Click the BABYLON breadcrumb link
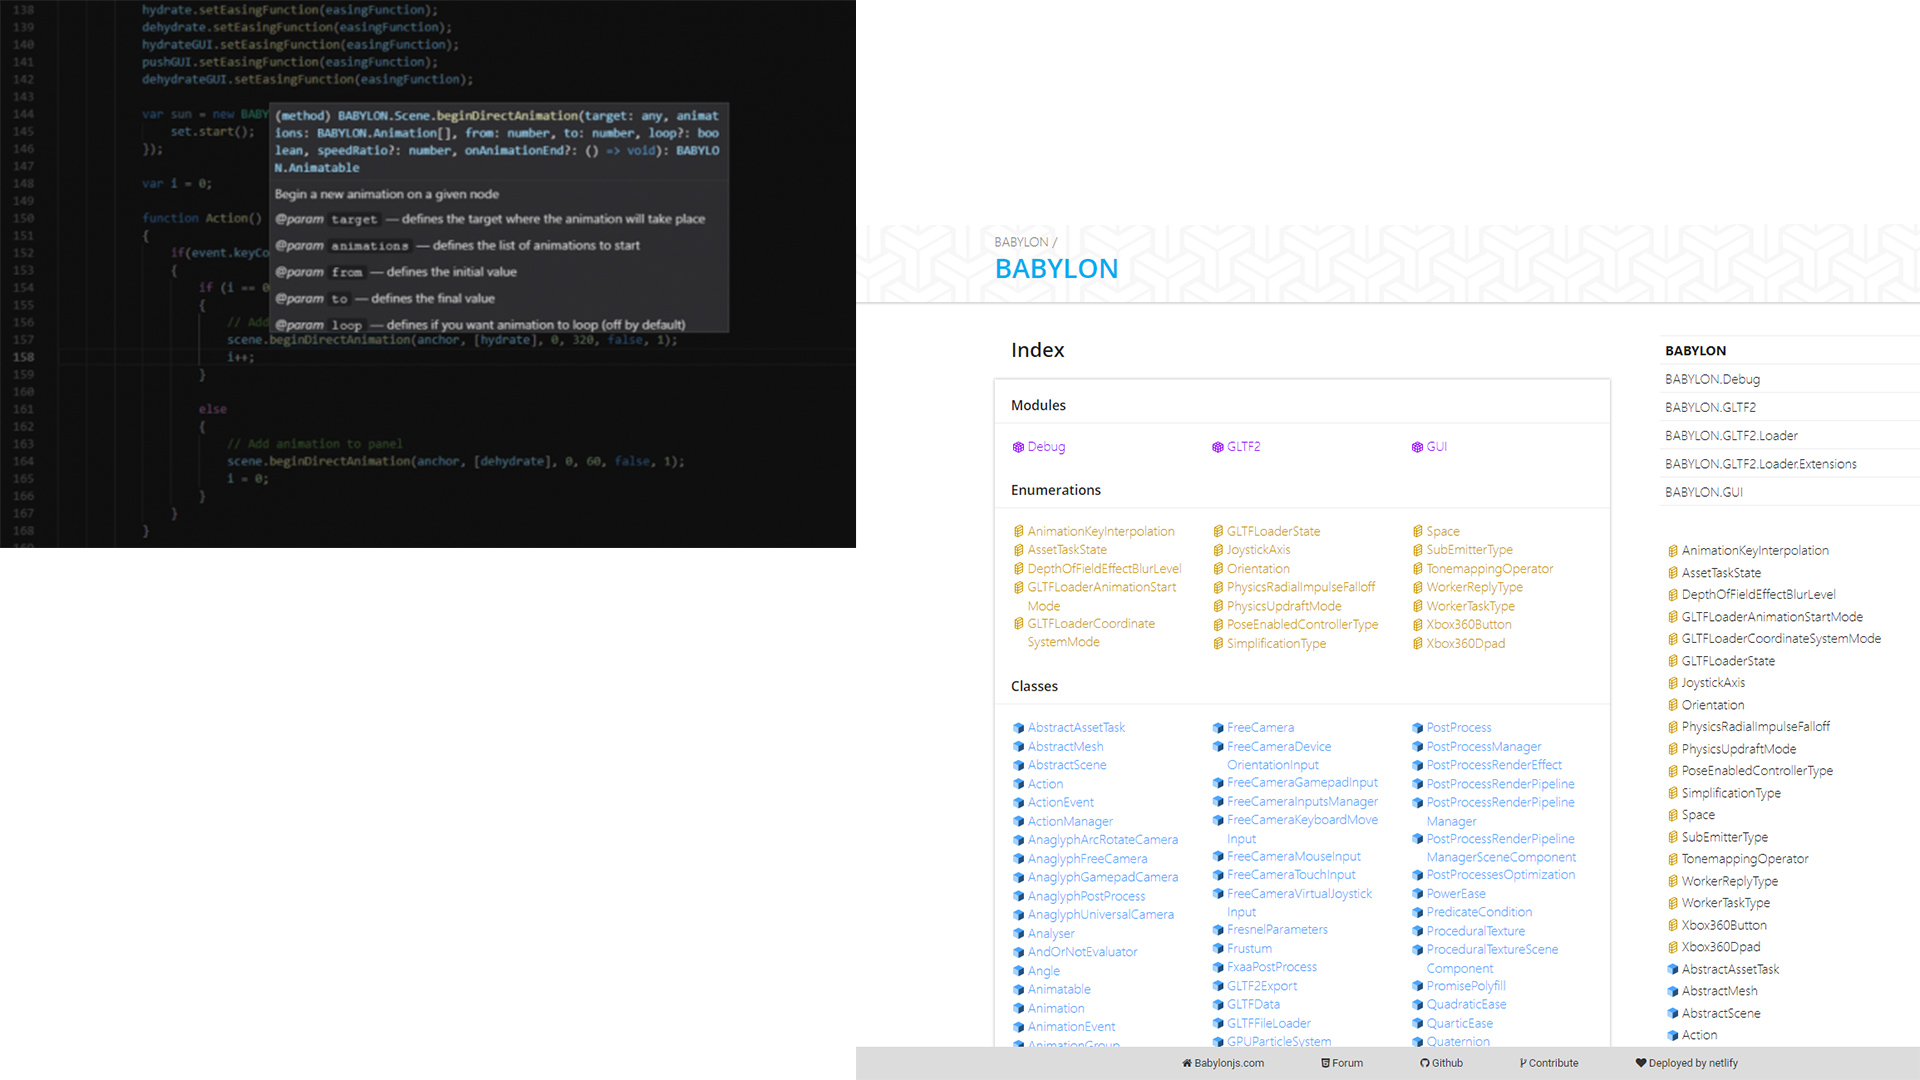The width and height of the screenshot is (1920, 1080). point(1021,242)
